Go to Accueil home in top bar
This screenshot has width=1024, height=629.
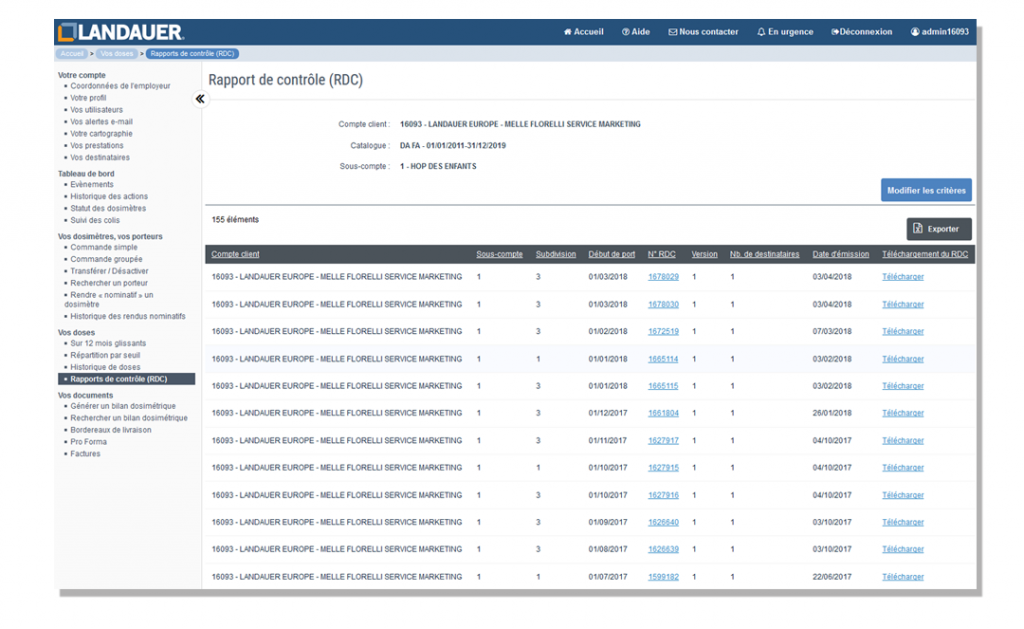584,32
